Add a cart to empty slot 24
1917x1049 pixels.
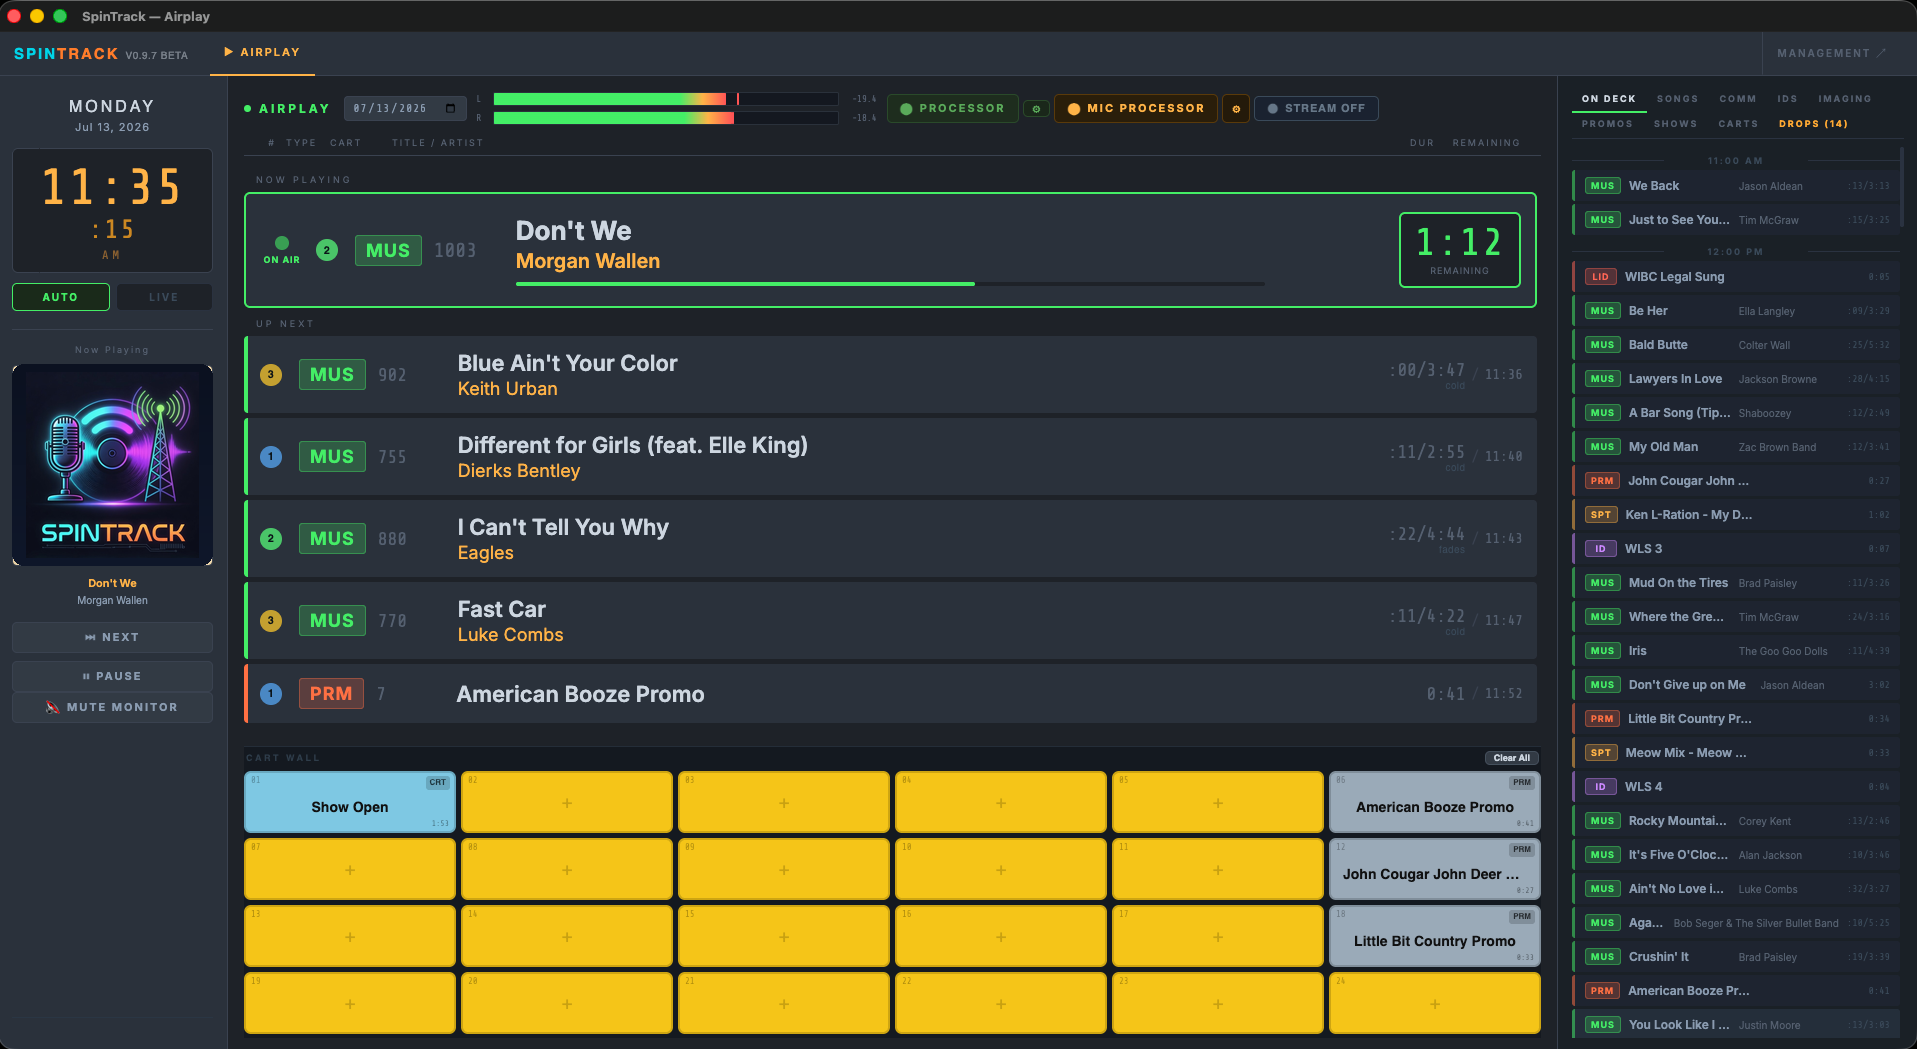pos(1435,1003)
